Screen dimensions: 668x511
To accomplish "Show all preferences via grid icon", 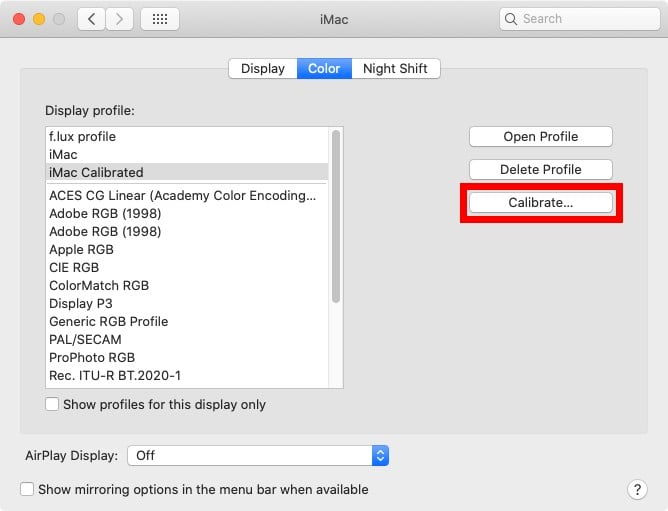I will pyautogui.click(x=160, y=19).
